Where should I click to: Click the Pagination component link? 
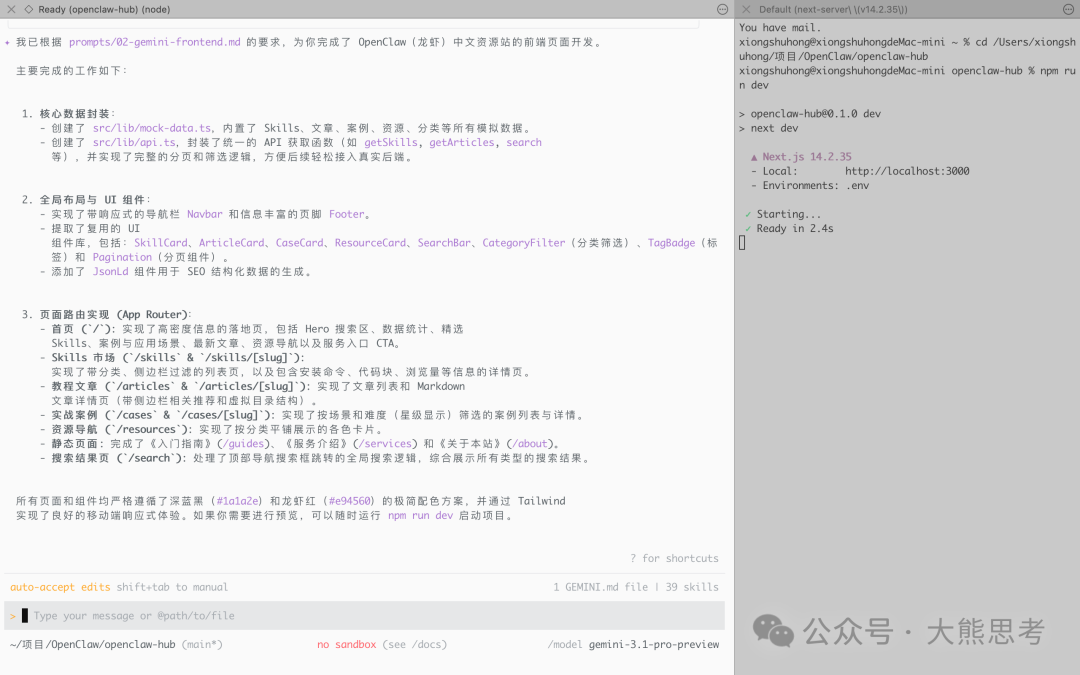[x=122, y=256]
